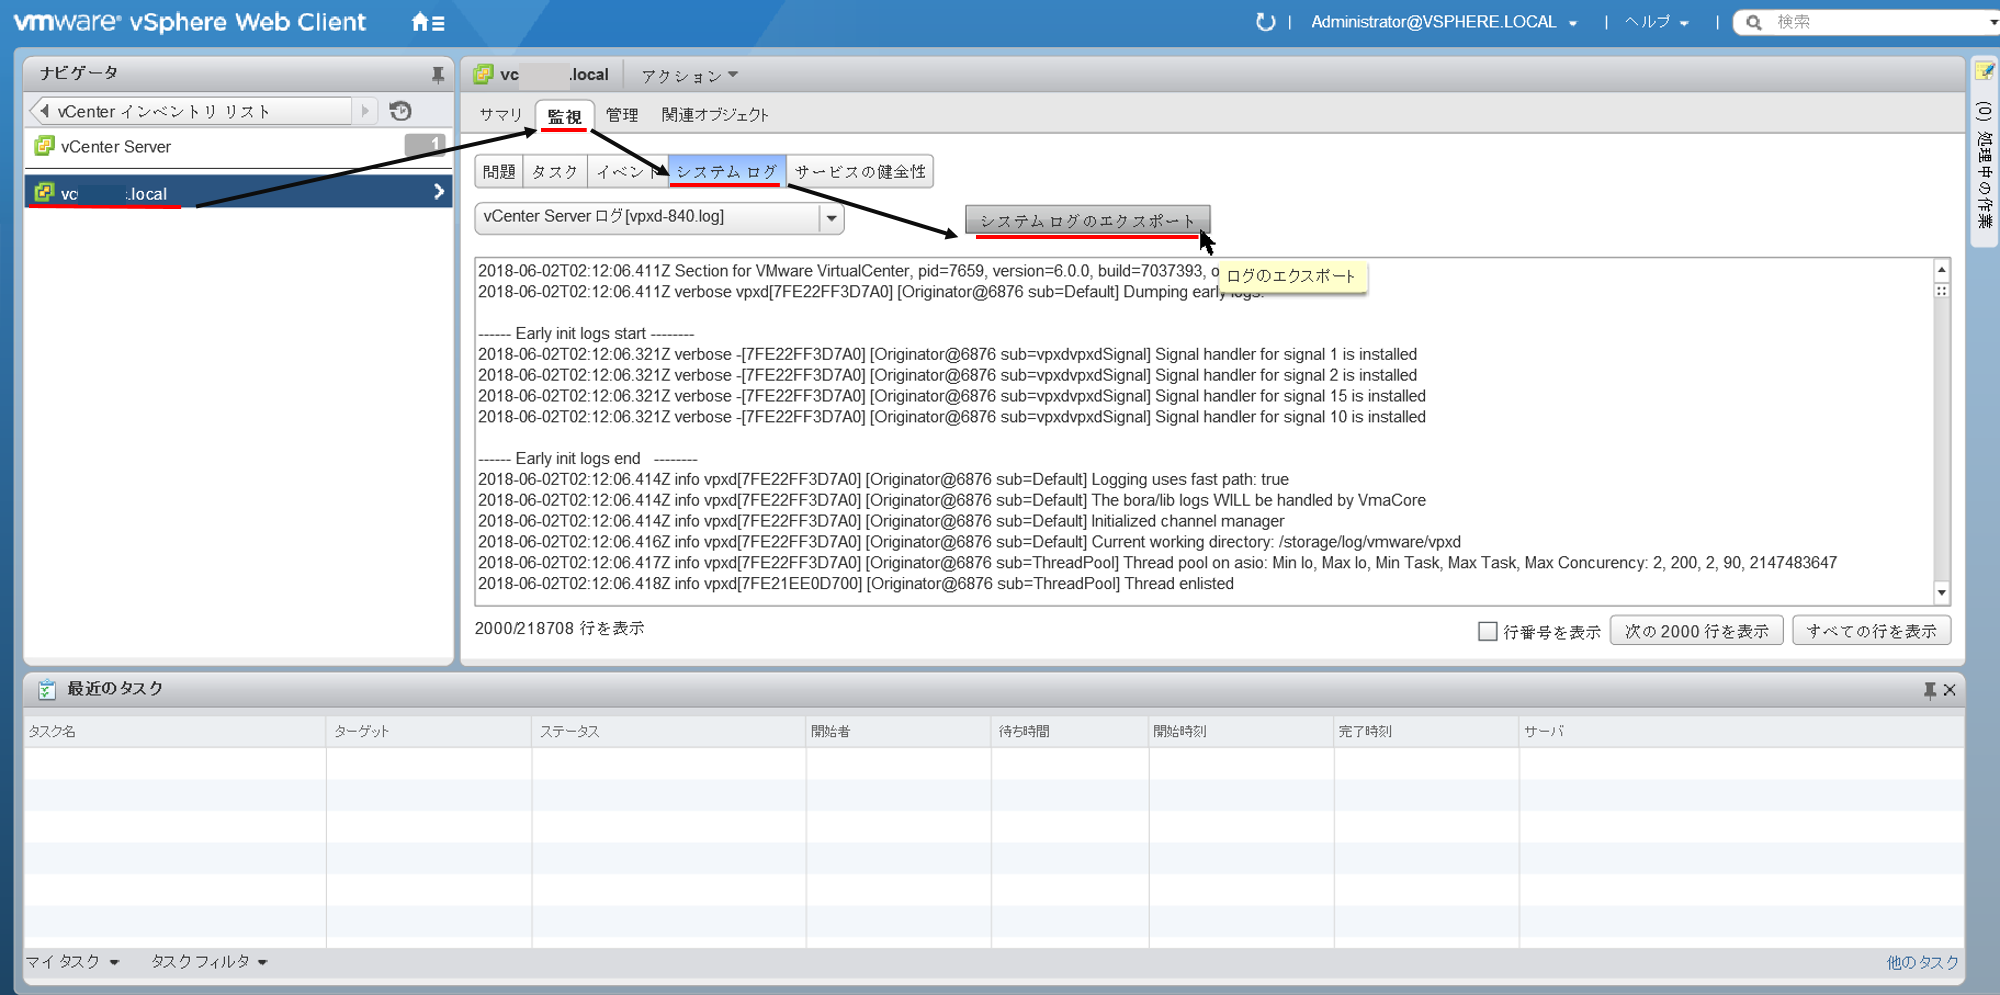The width and height of the screenshot is (2000, 995).
Task: Open the Other Tasks link
Action: pyautogui.click(x=1922, y=962)
